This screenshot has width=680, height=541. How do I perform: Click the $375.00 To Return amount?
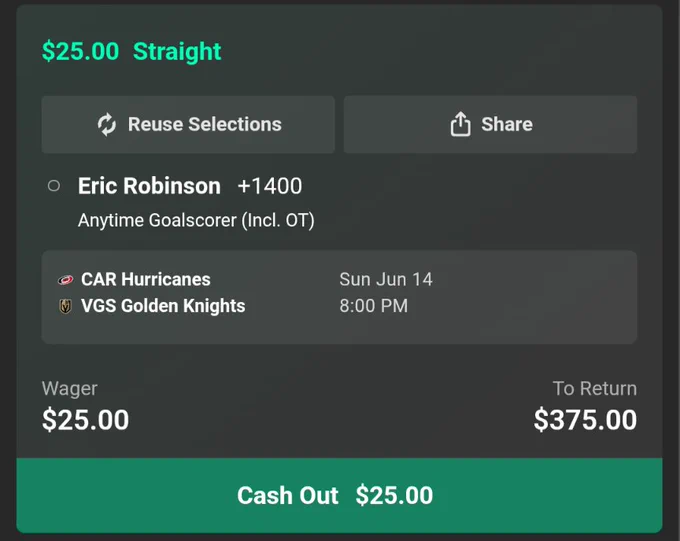(585, 420)
